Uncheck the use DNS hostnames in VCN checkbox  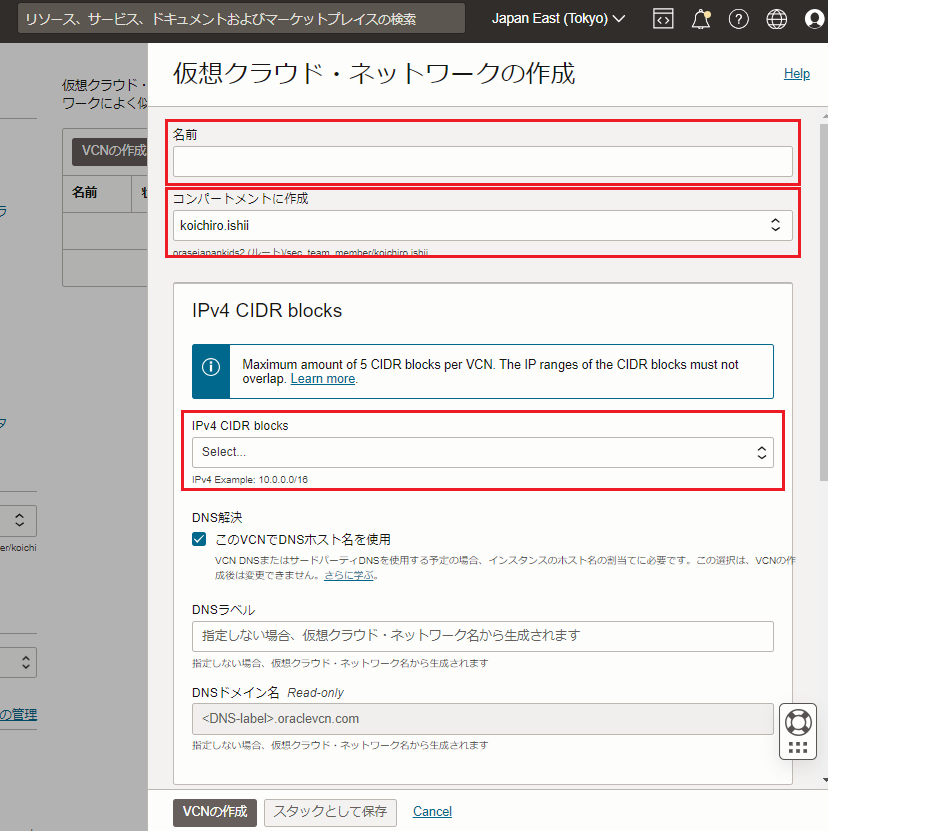(200, 539)
